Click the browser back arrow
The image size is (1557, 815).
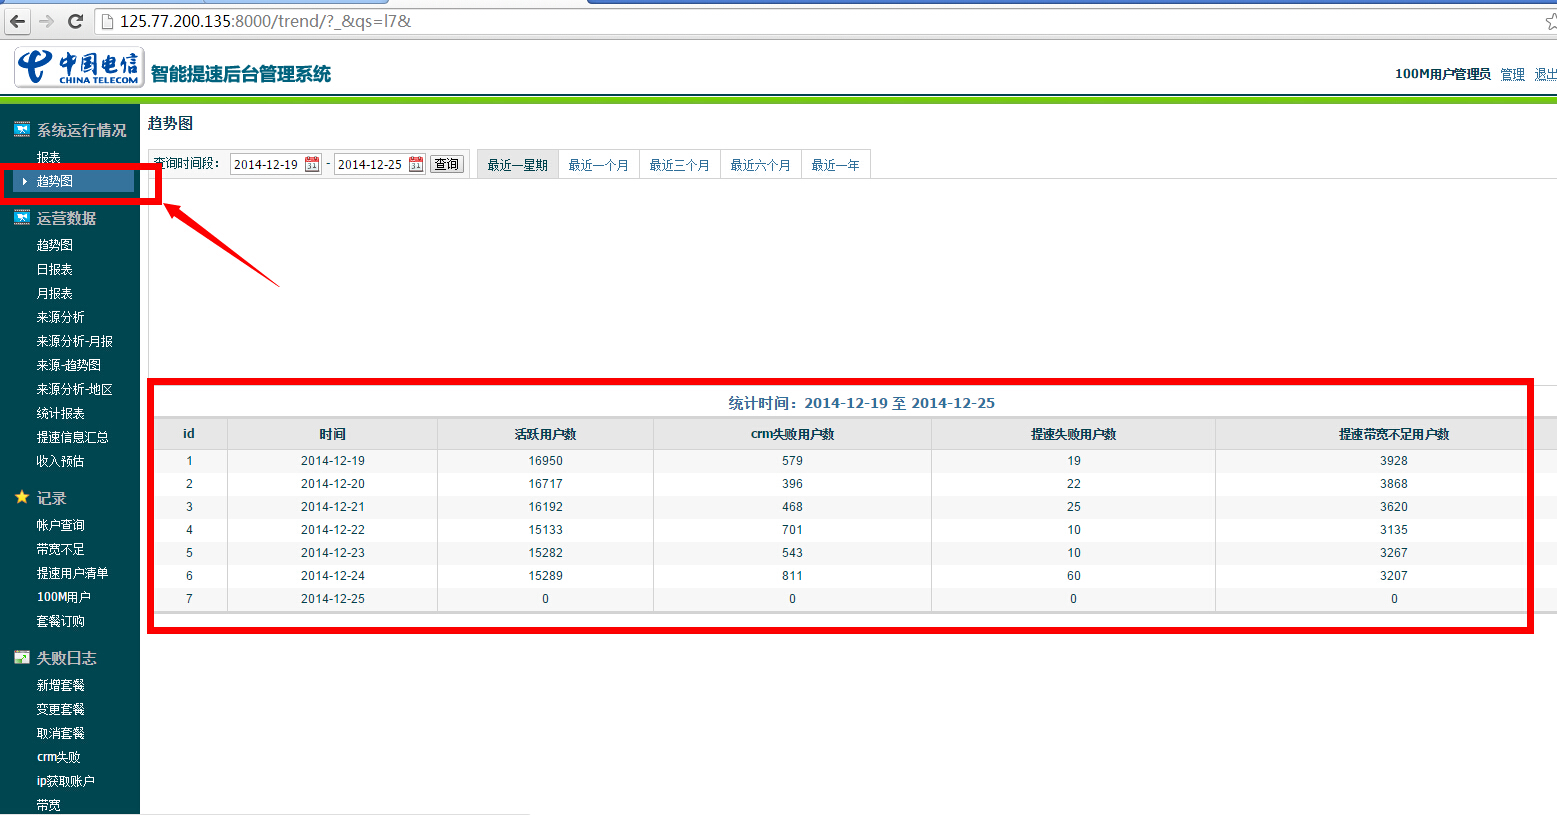point(17,21)
